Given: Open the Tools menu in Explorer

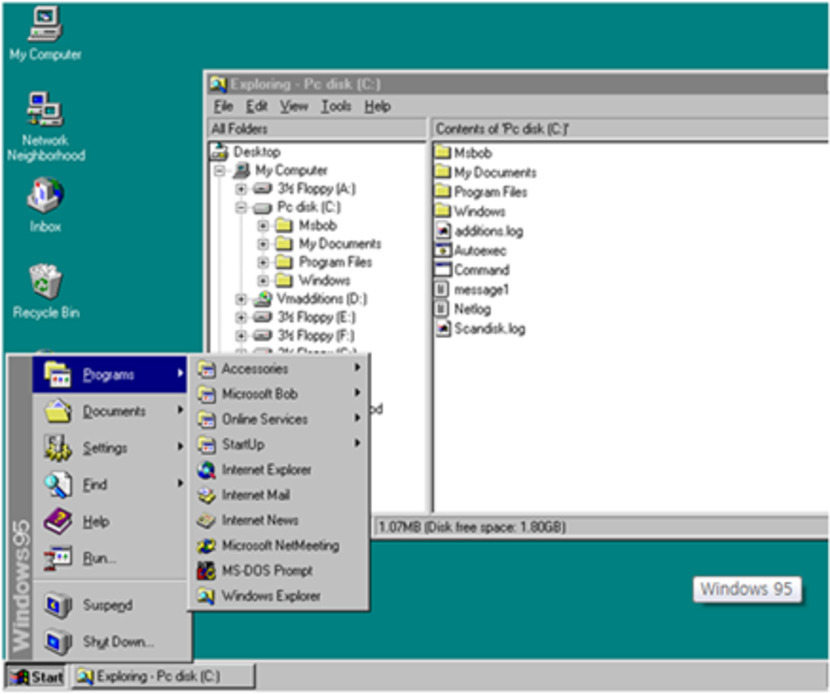Looking at the screenshot, I should (x=336, y=106).
